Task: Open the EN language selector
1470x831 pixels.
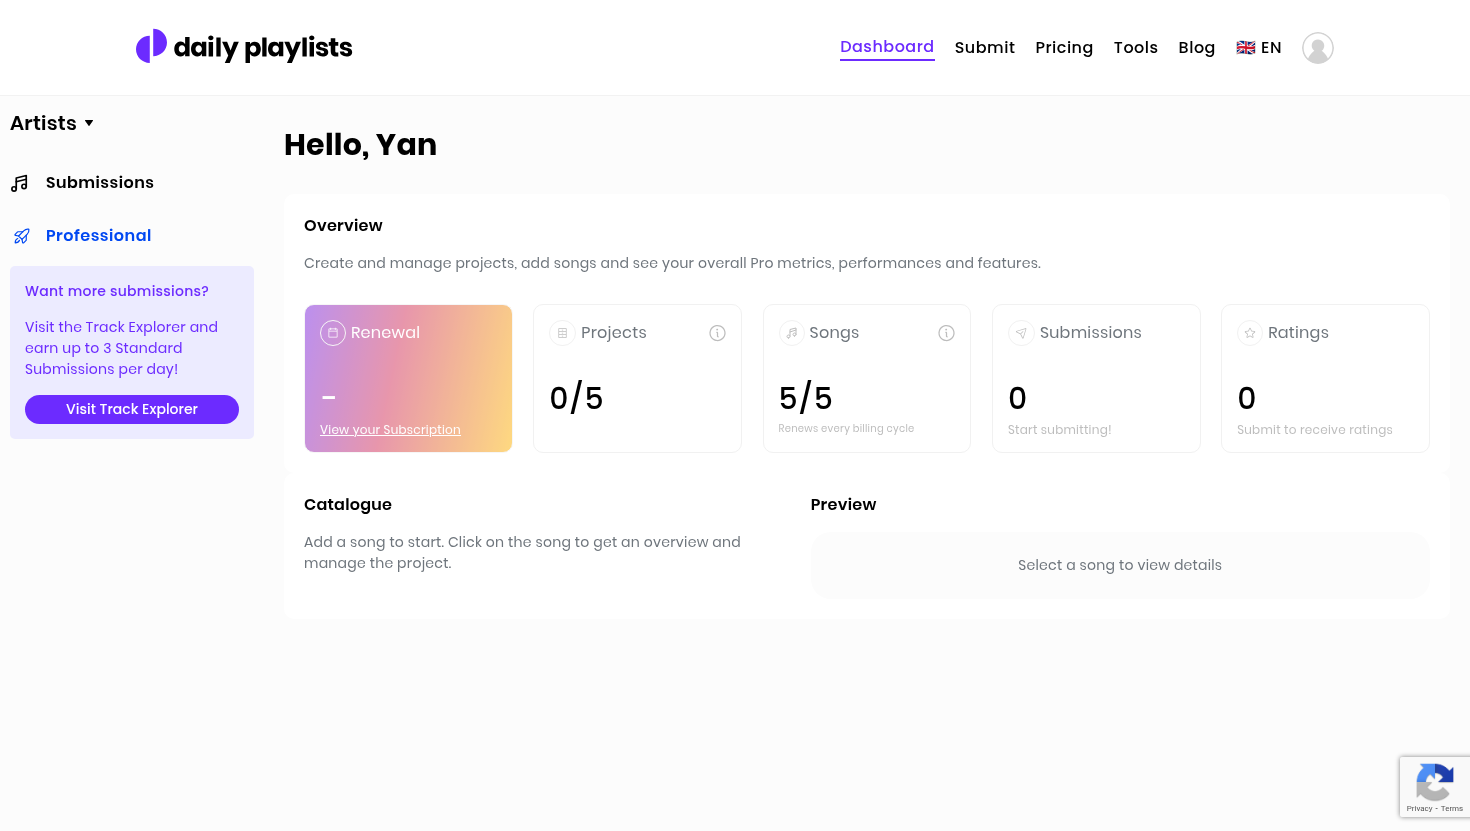Action: pos(1259,48)
